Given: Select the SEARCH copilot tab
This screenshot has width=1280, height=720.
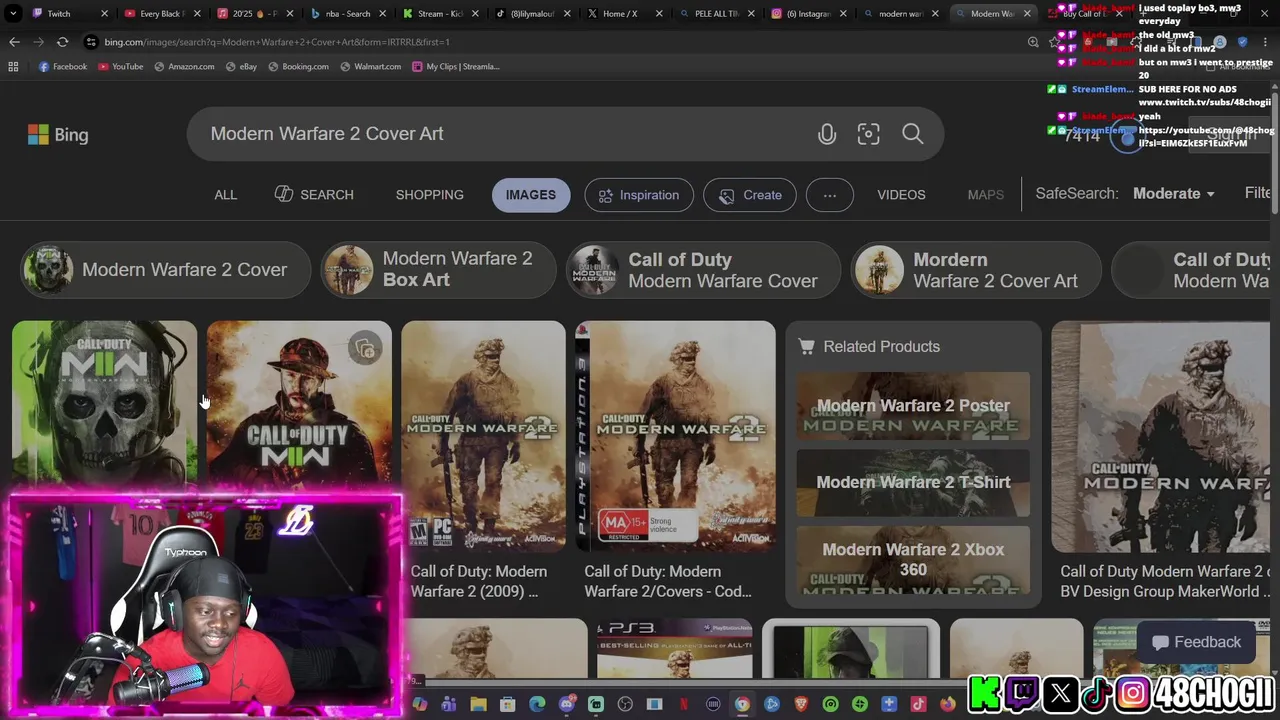Looking at the screenshot, I should [314, 195].
